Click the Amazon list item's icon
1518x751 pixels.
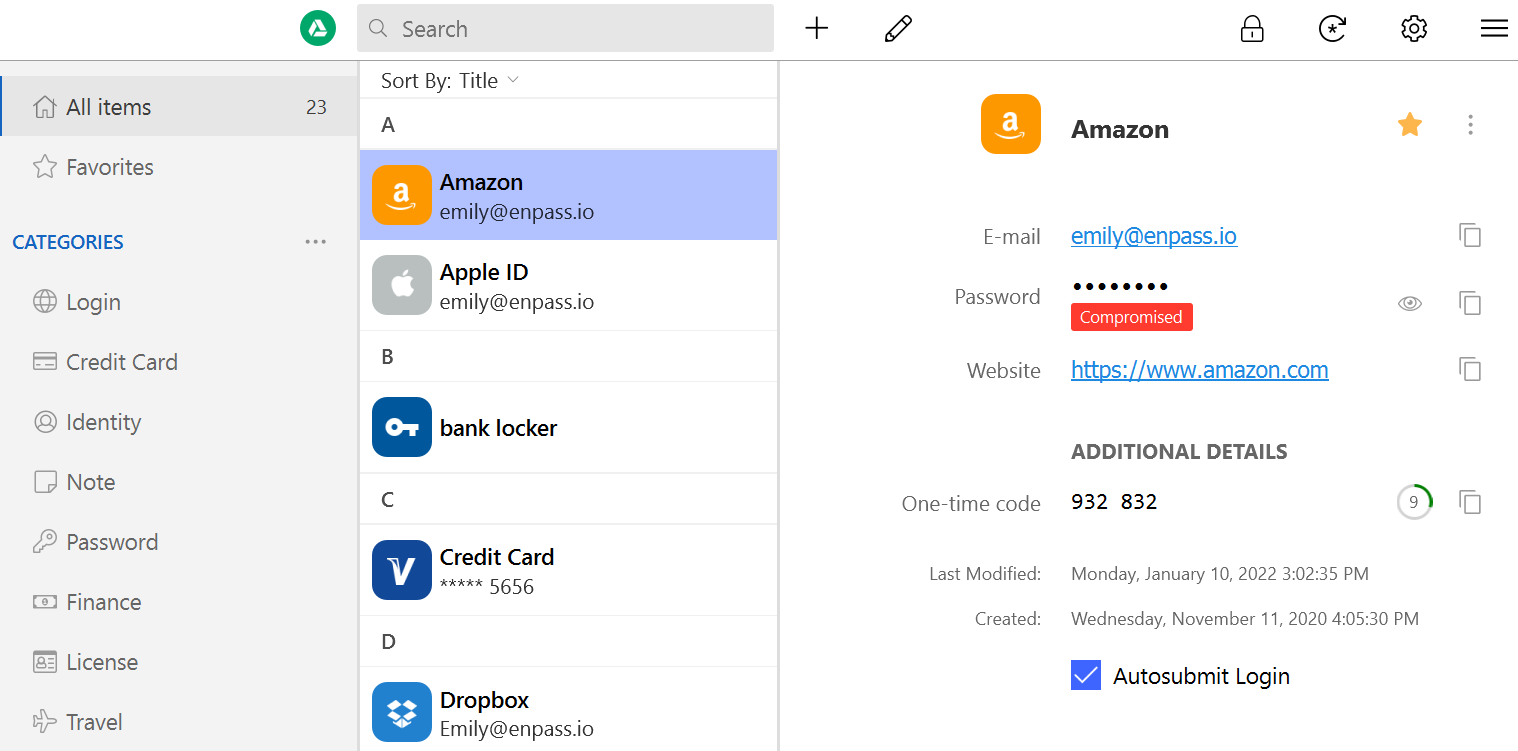pyautogui.click(x=402, y=195)
